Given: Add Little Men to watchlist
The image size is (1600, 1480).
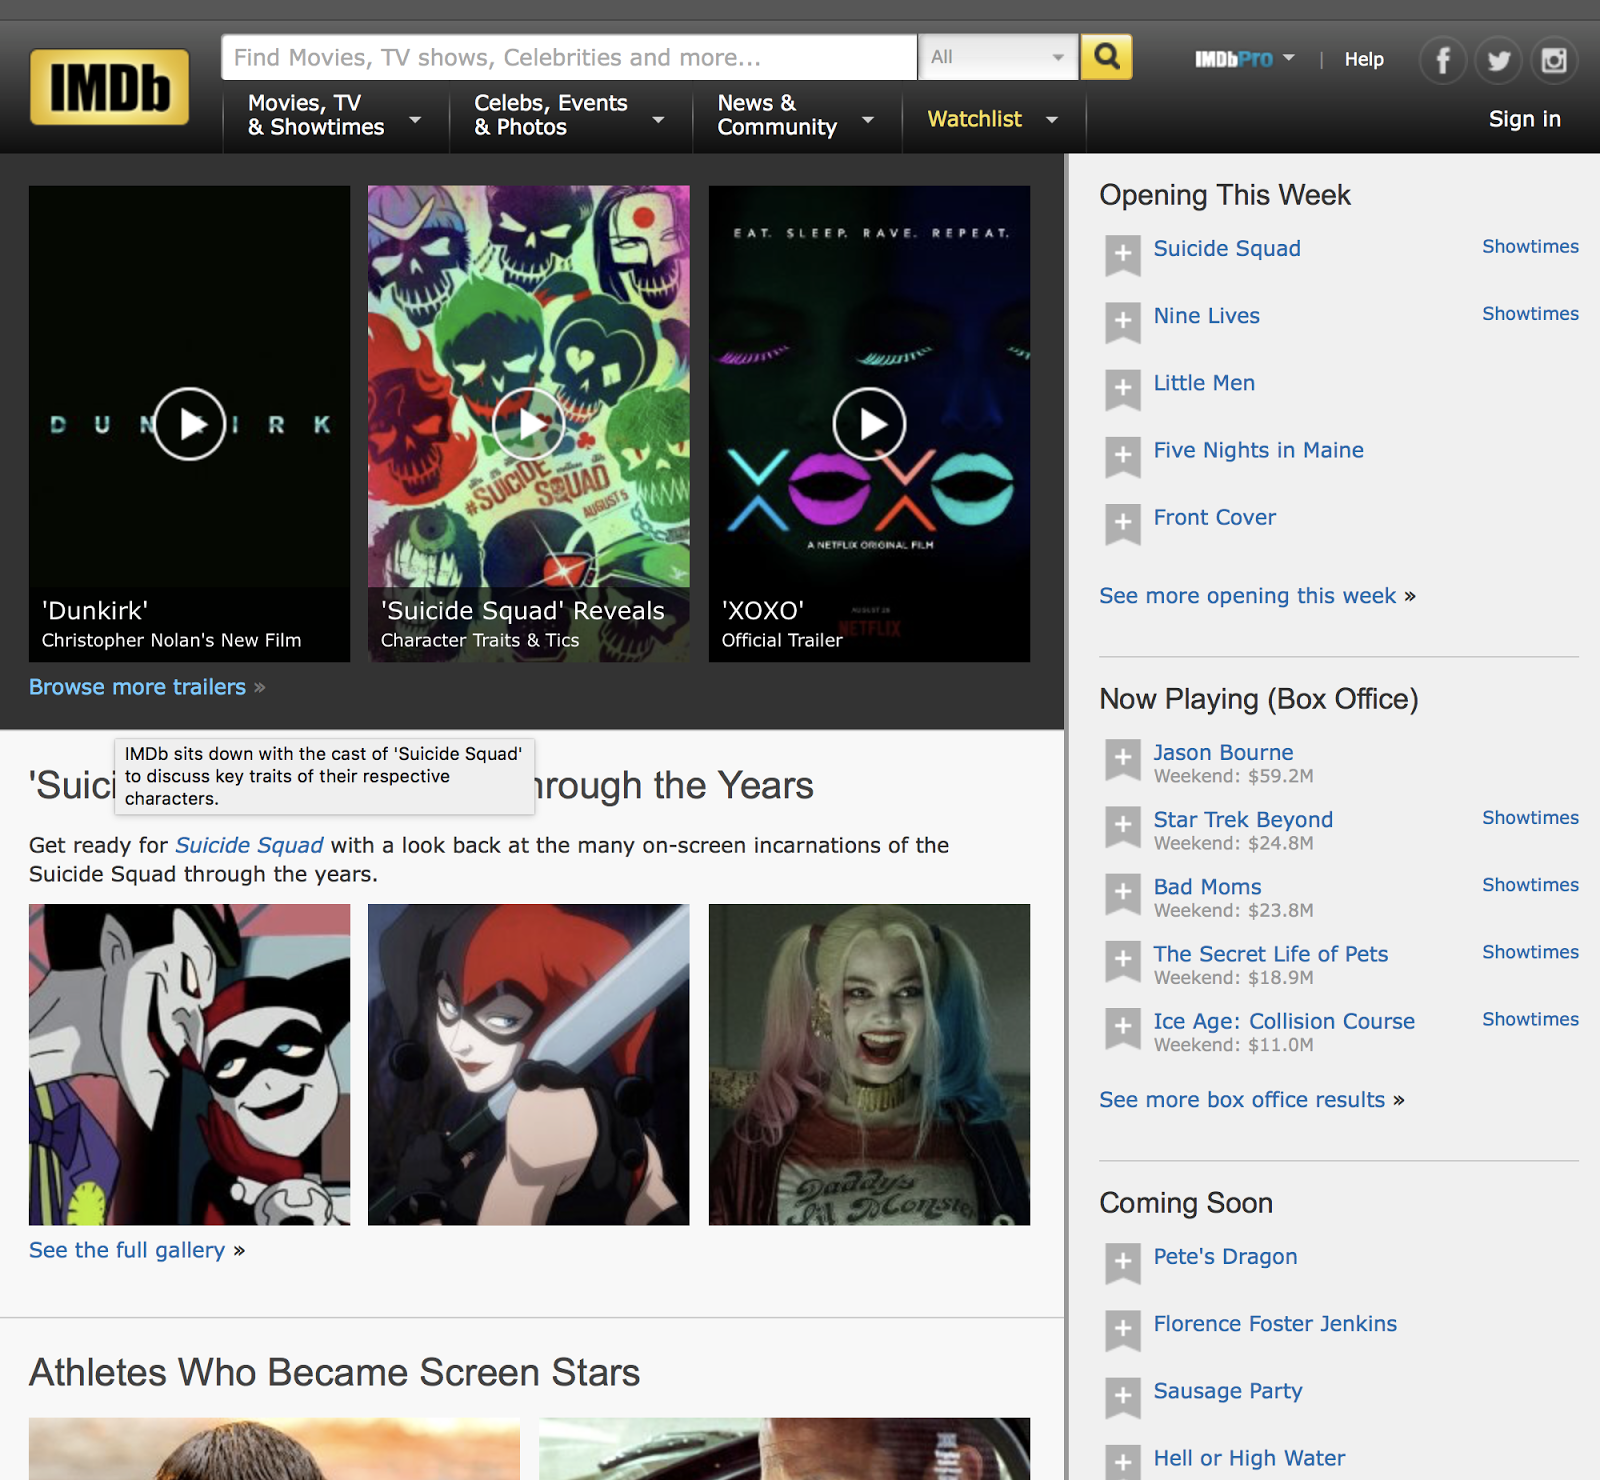Looking at the screenshot, I should tap(1123, 389).
